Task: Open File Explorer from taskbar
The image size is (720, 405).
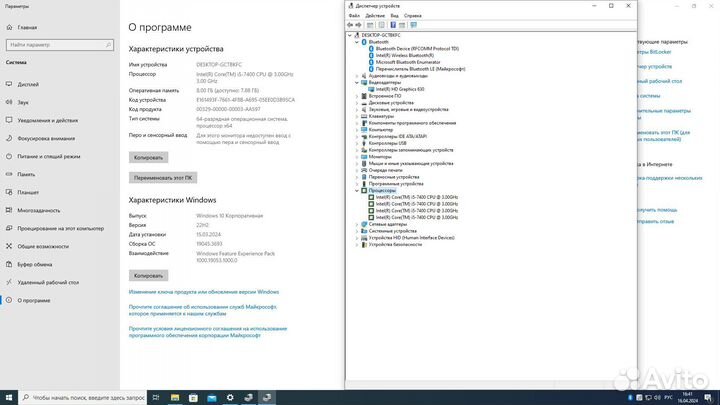Action: [x=175, y=398]
